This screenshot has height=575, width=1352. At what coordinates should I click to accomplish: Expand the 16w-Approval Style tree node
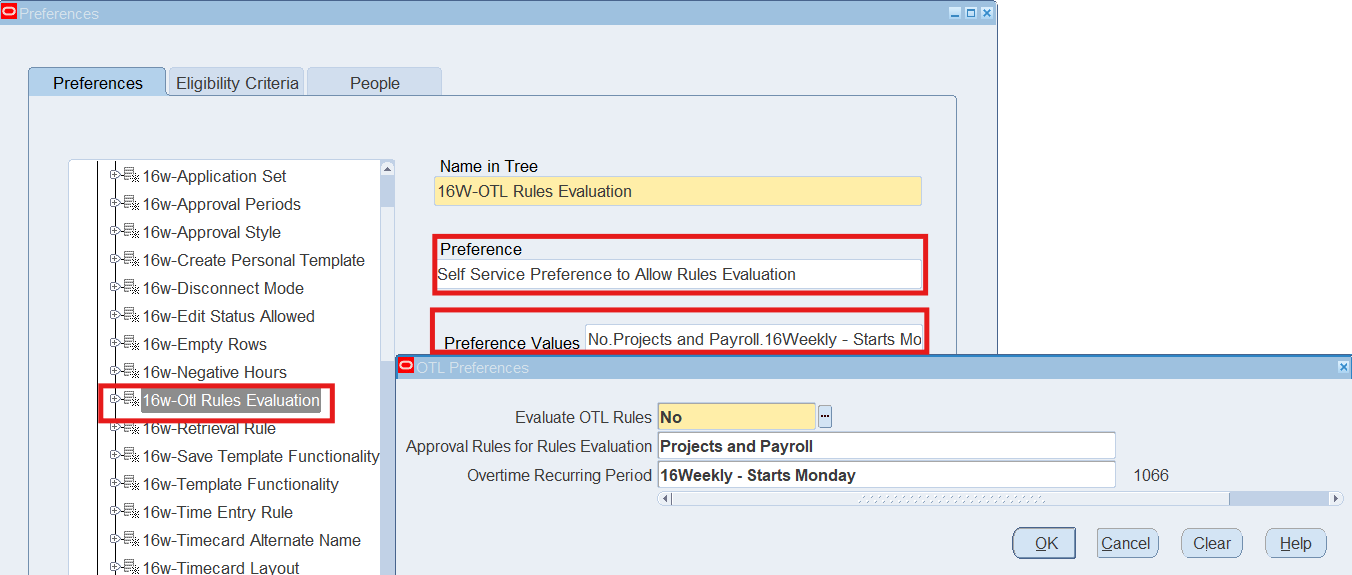coord(114,231)
